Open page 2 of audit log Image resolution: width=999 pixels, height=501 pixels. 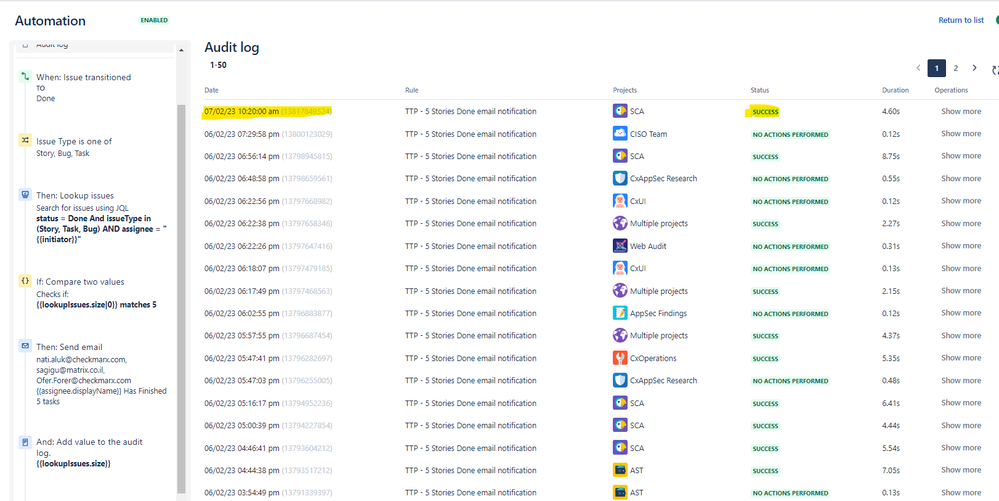[956, 68]
